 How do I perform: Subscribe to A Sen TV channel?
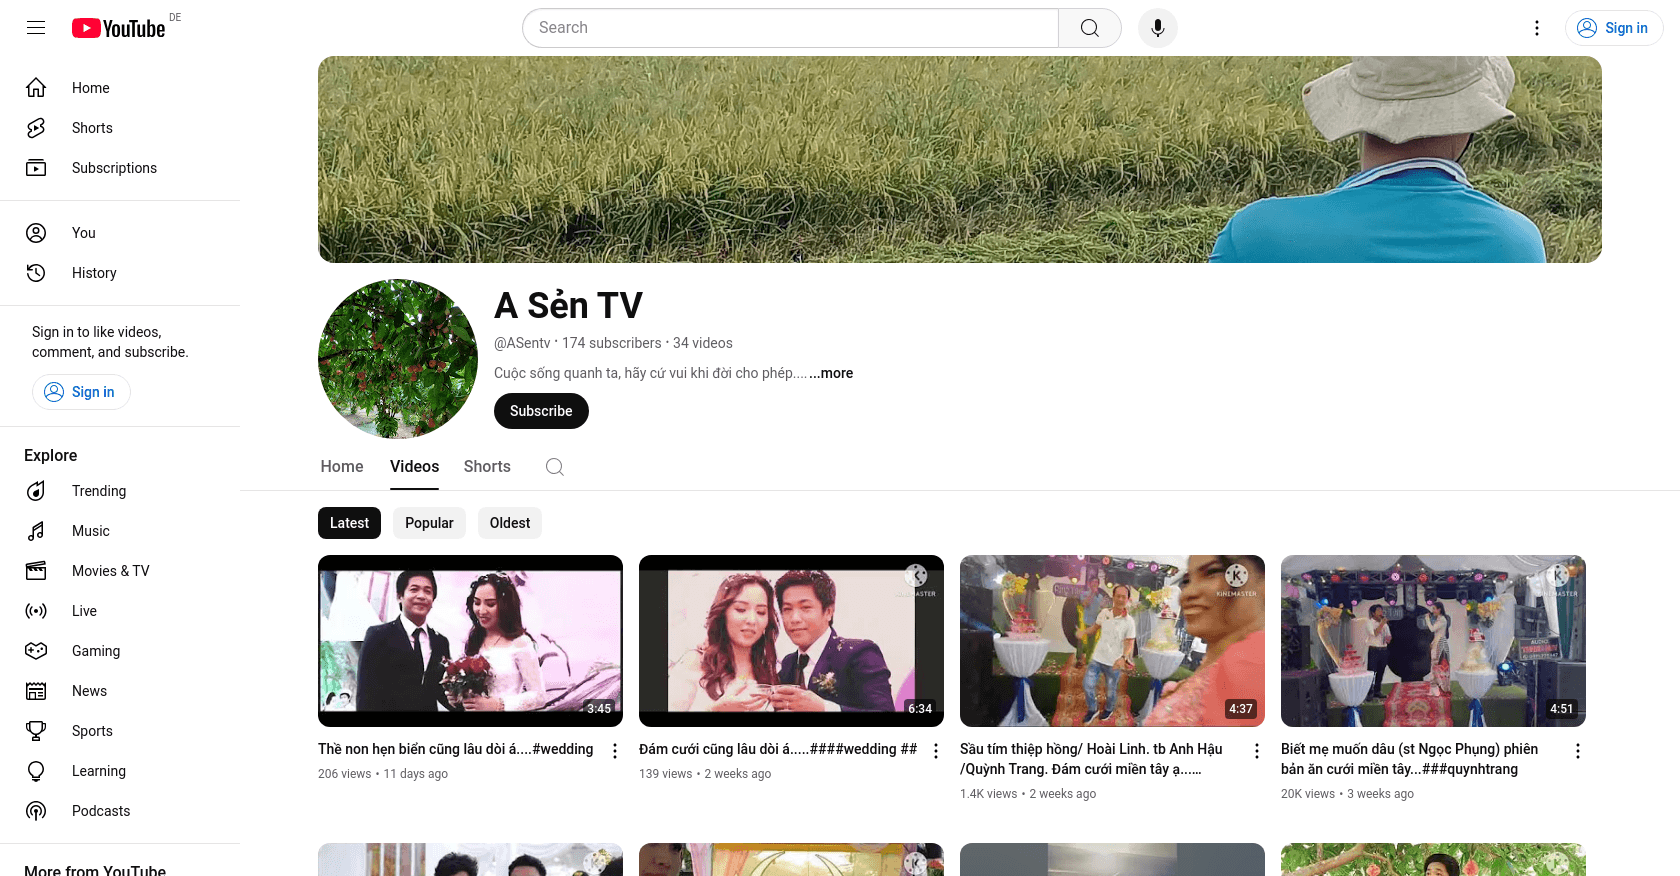click(541, 411)
